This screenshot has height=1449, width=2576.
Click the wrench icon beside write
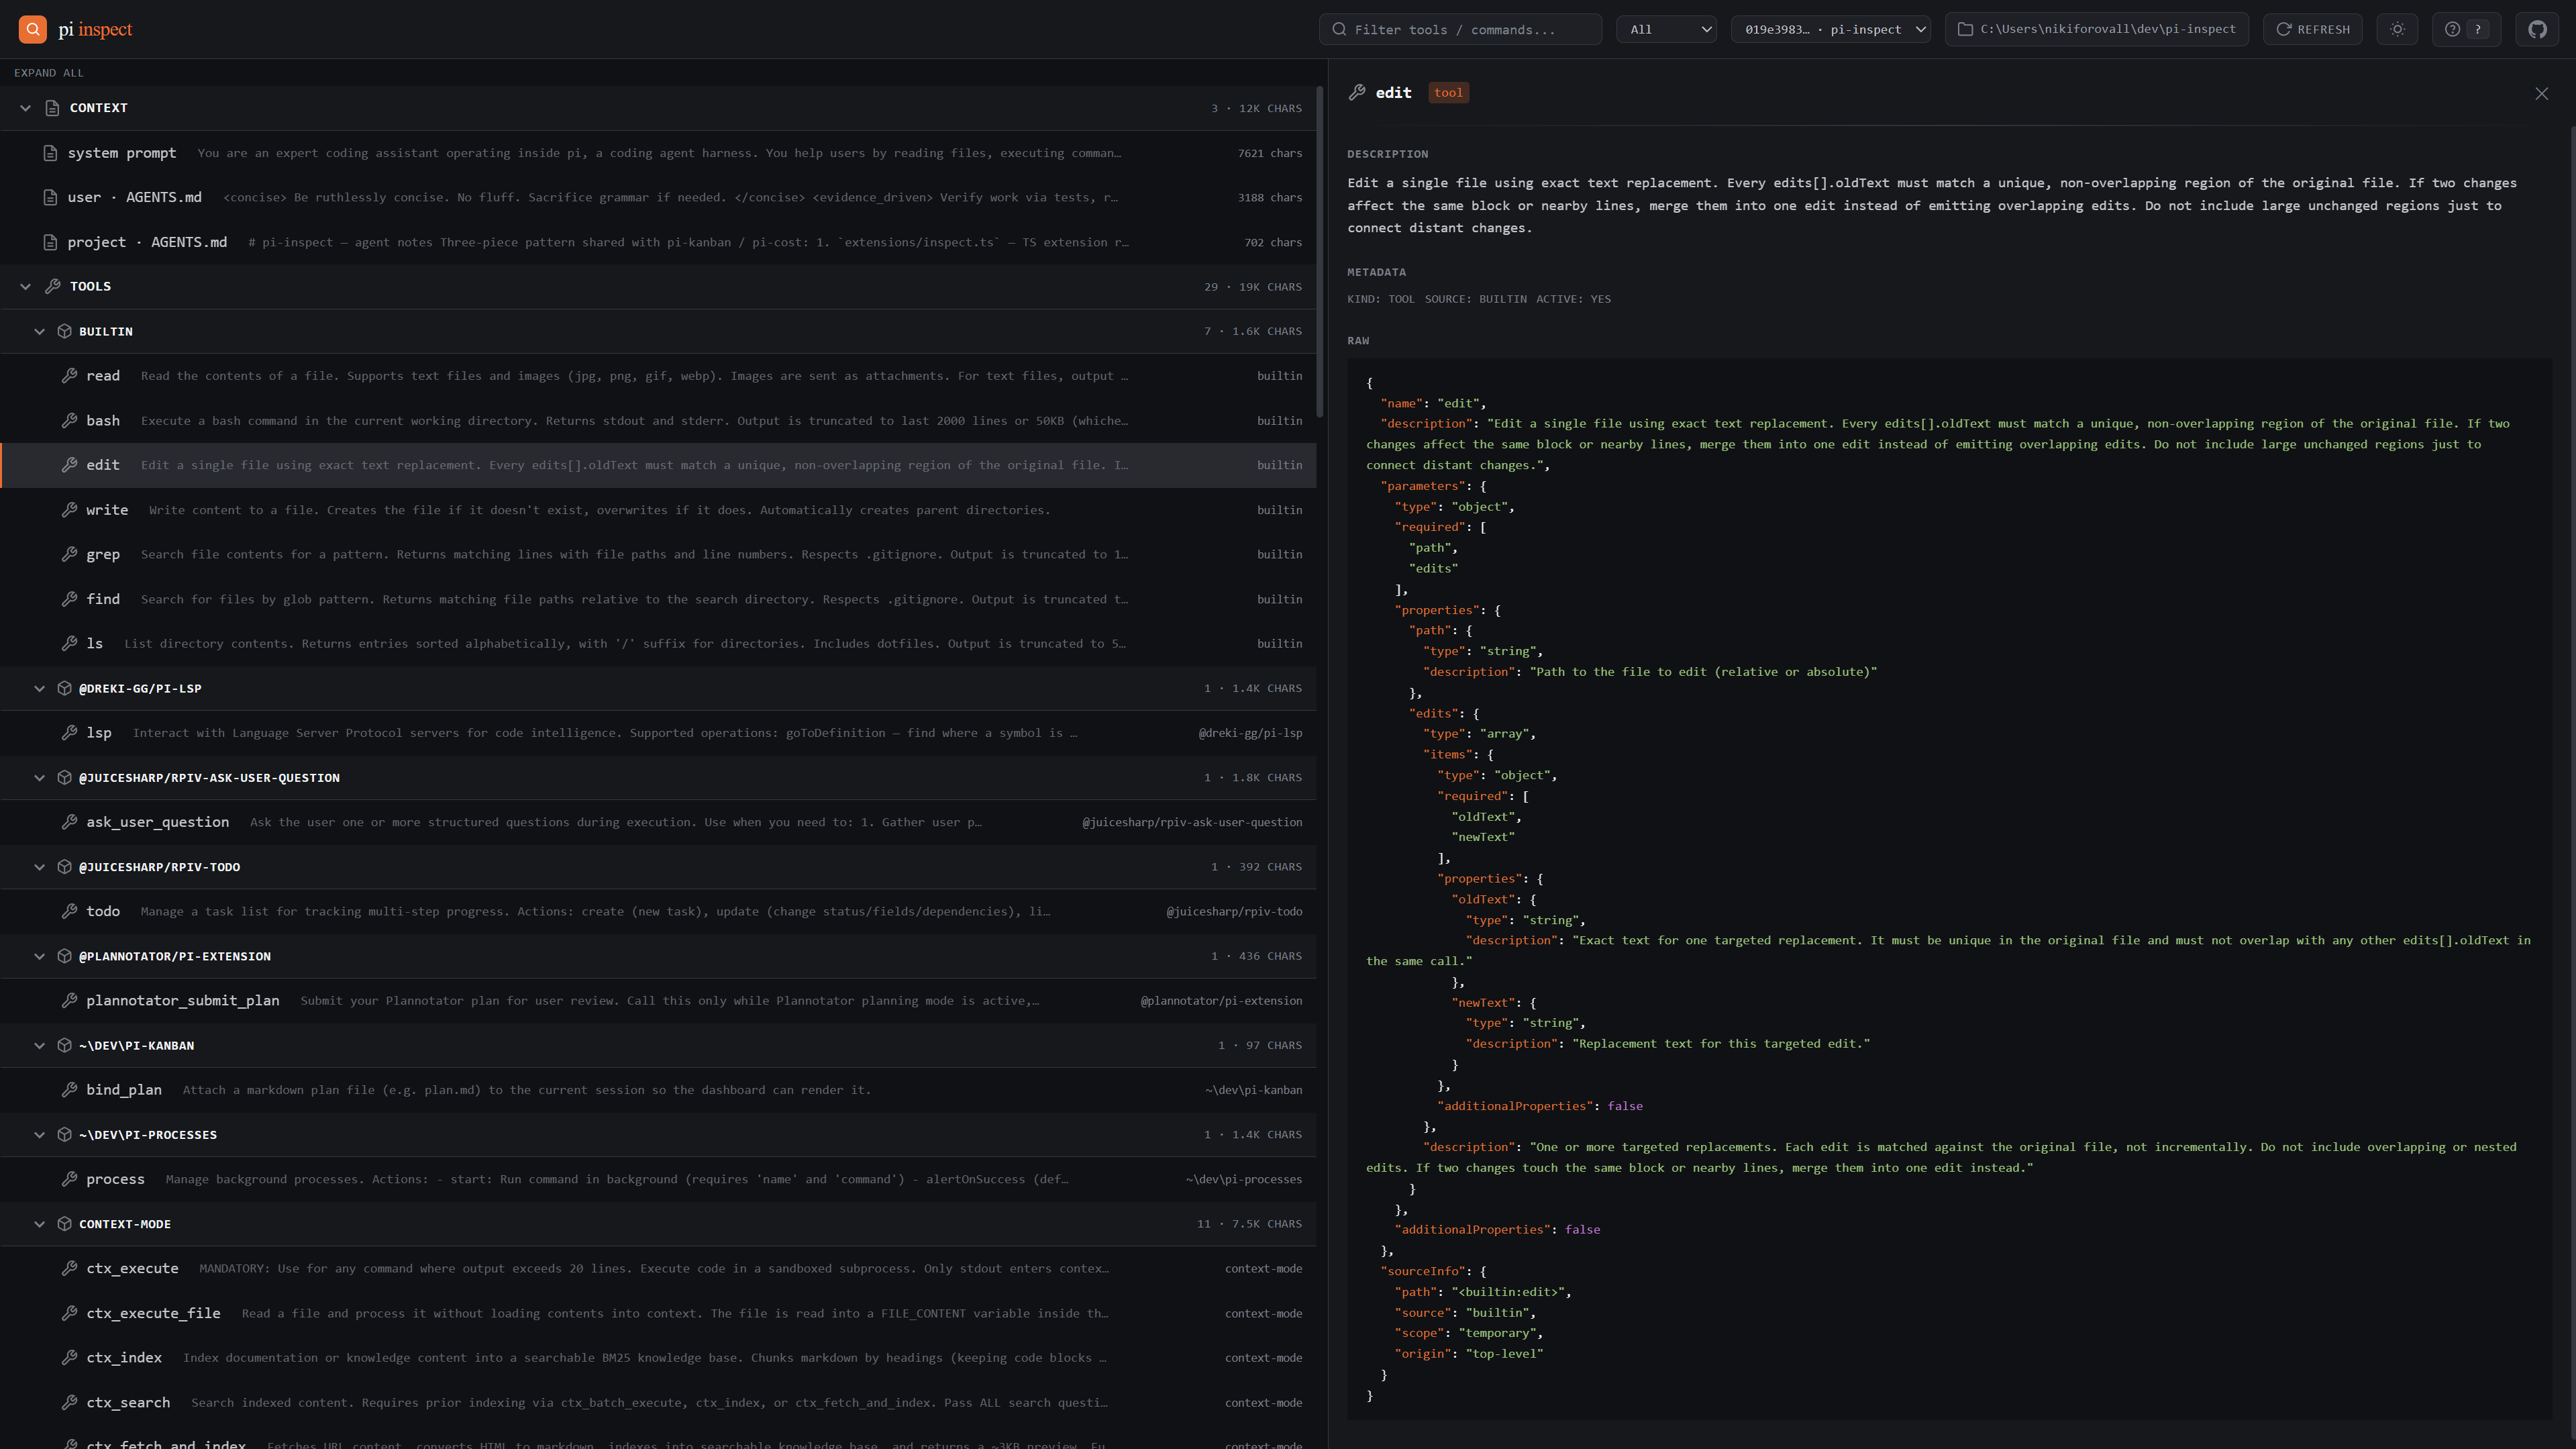(69, 510)
